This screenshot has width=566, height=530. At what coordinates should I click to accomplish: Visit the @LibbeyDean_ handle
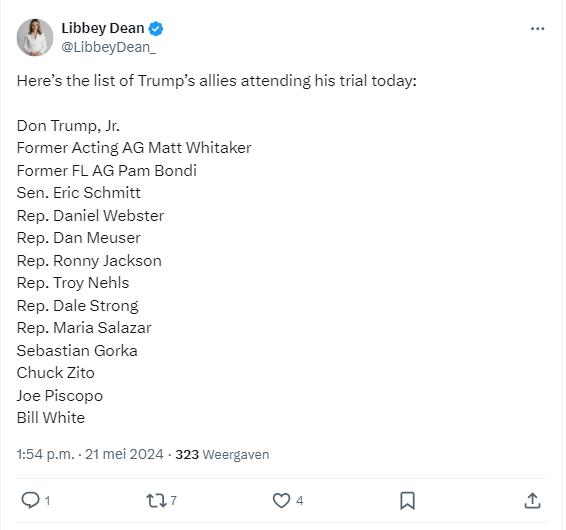[x=109, y=47]
